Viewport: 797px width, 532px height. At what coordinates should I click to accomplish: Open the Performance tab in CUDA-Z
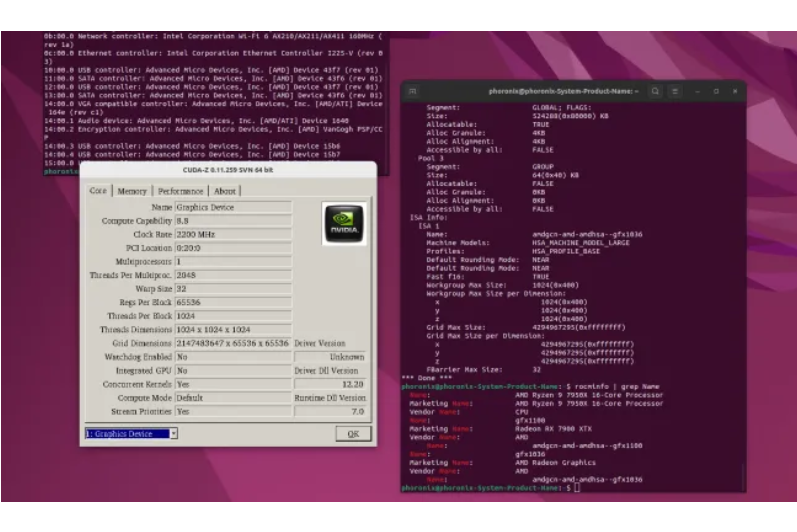tap(180, 191)
